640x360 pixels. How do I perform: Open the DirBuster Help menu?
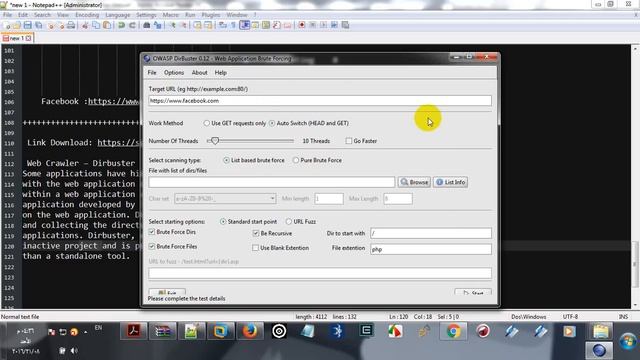pos(221,73)
